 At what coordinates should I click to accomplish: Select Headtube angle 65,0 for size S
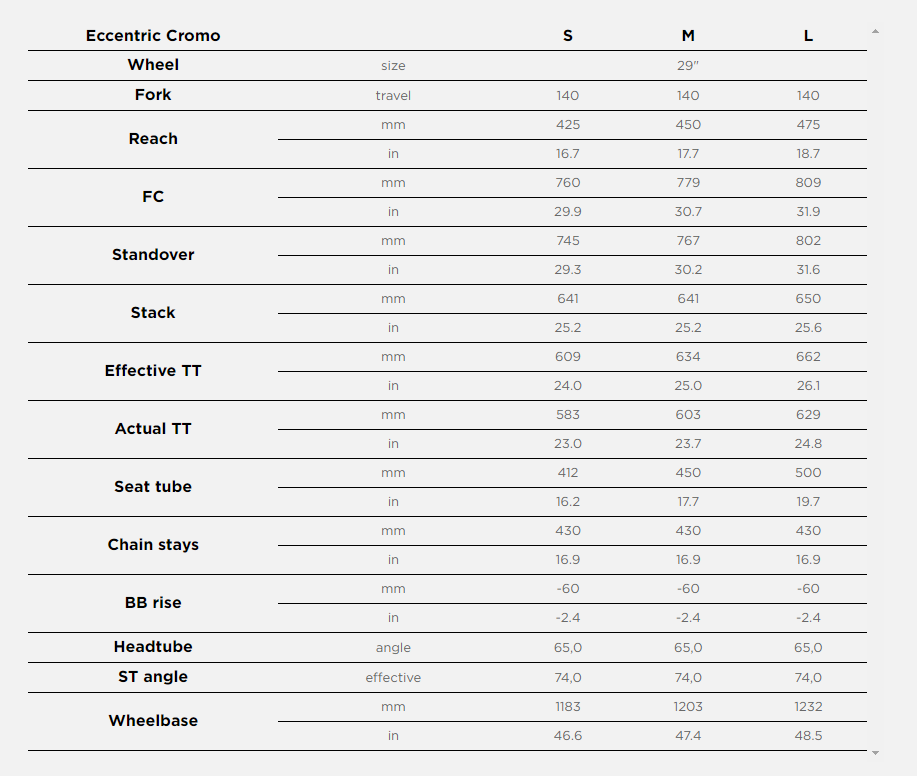(x=567, y=648)
